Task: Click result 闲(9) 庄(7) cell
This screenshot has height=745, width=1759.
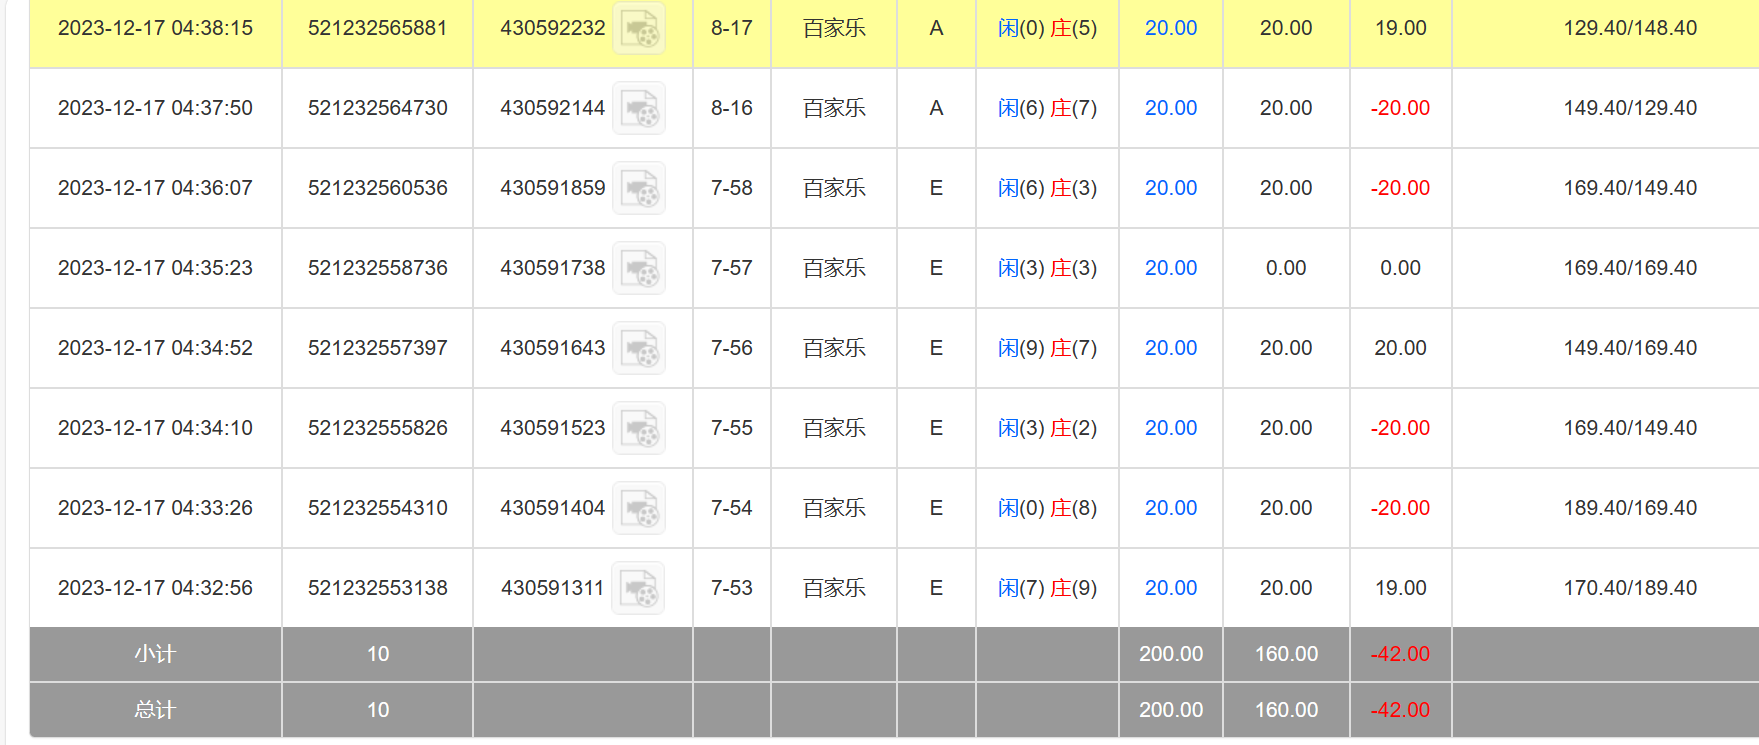Action: [1047, 348]
